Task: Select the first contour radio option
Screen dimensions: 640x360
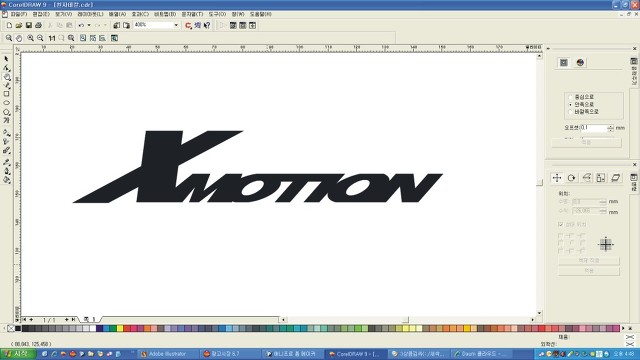Action: pyautogui.click(x=571, y=97)
